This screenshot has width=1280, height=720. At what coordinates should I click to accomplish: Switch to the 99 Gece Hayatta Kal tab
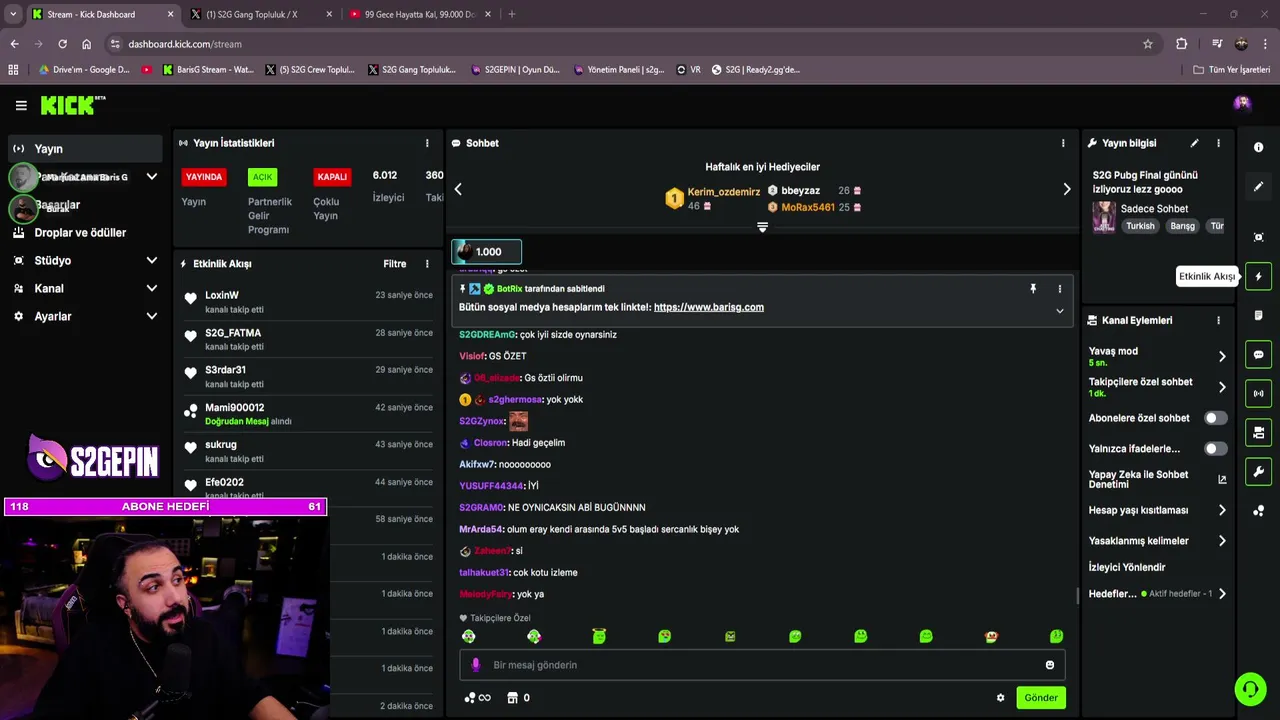[x=418, y=14]
